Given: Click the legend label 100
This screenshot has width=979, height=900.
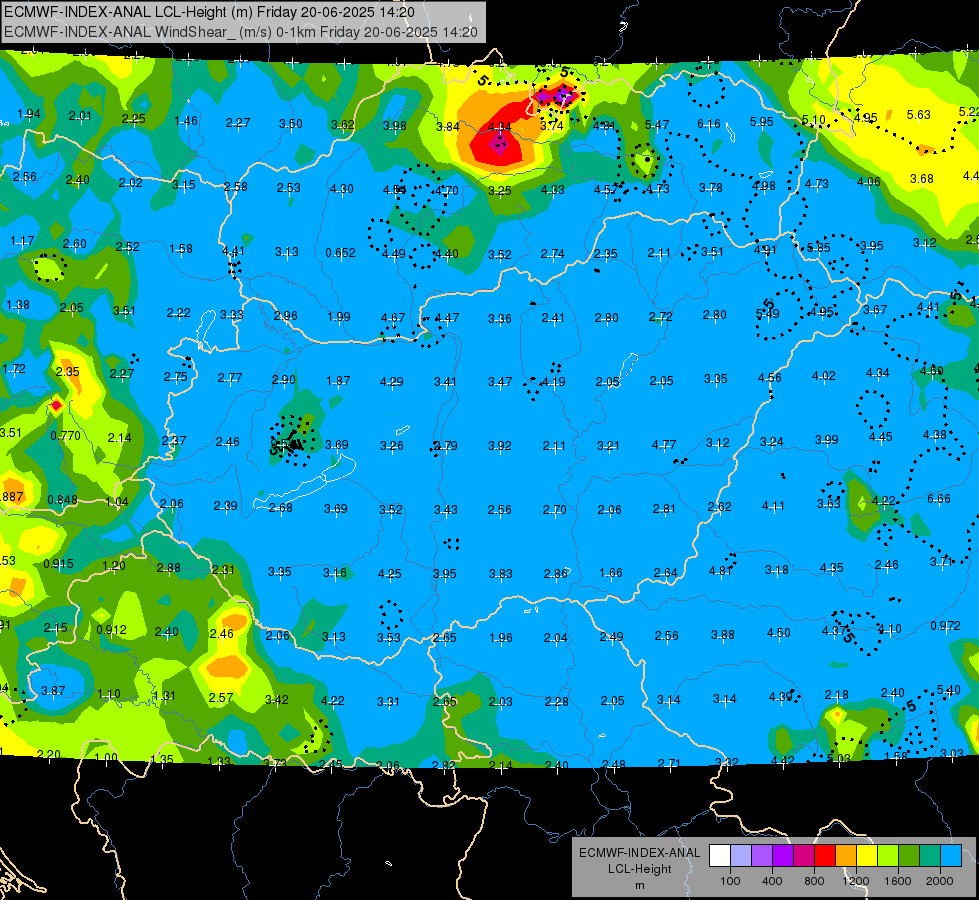Looking at the screenshot, I should click(730, 881).
